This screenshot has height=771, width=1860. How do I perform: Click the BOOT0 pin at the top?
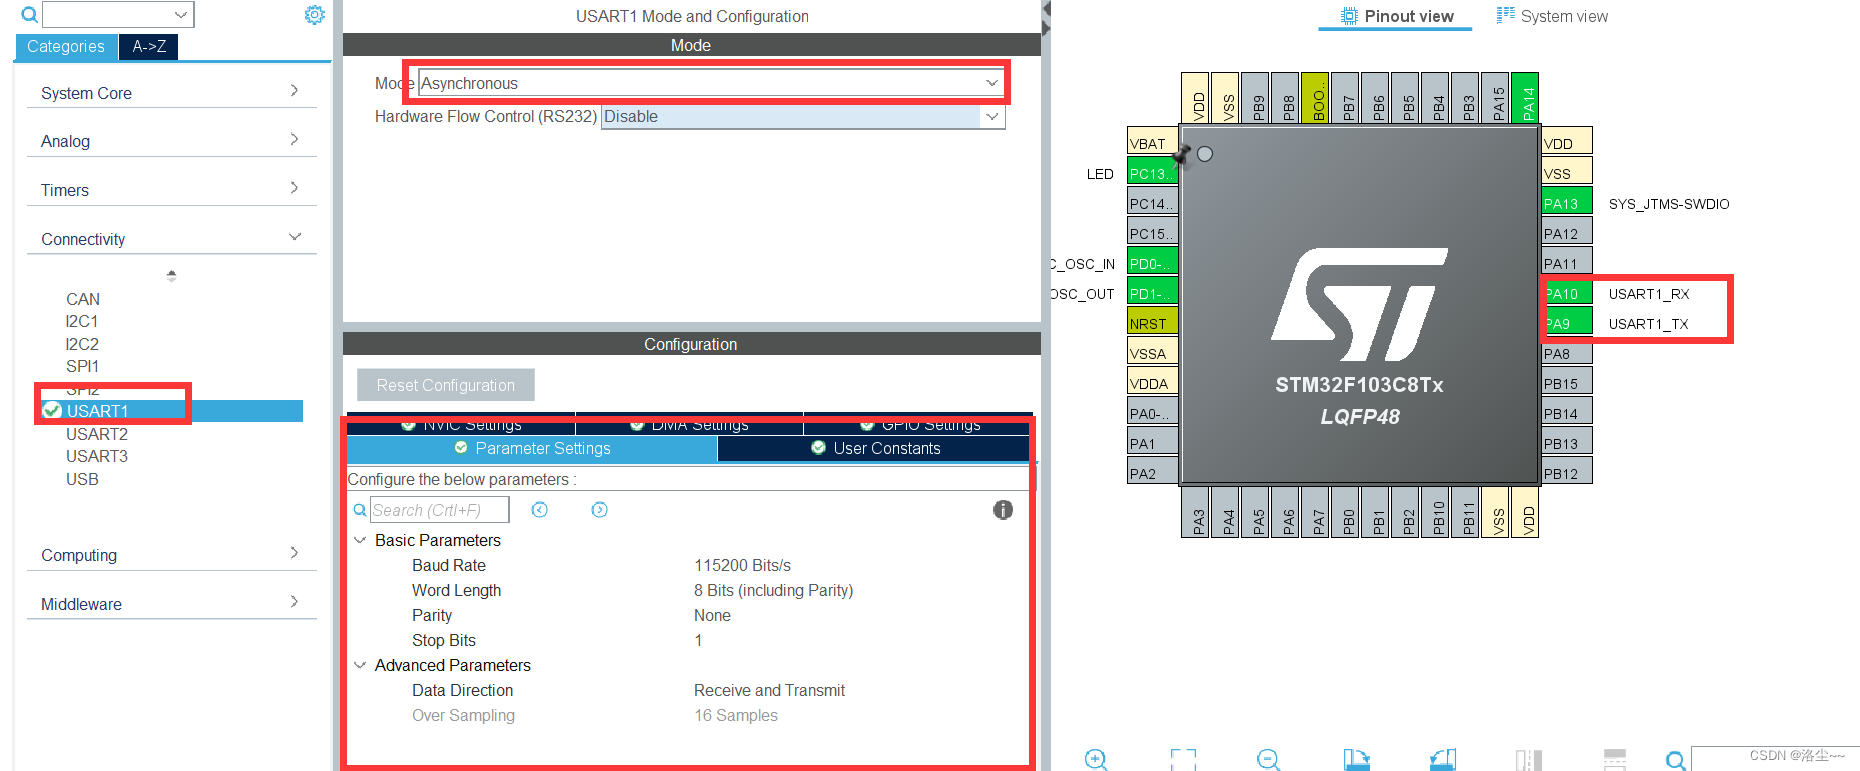pos(1315,98)
